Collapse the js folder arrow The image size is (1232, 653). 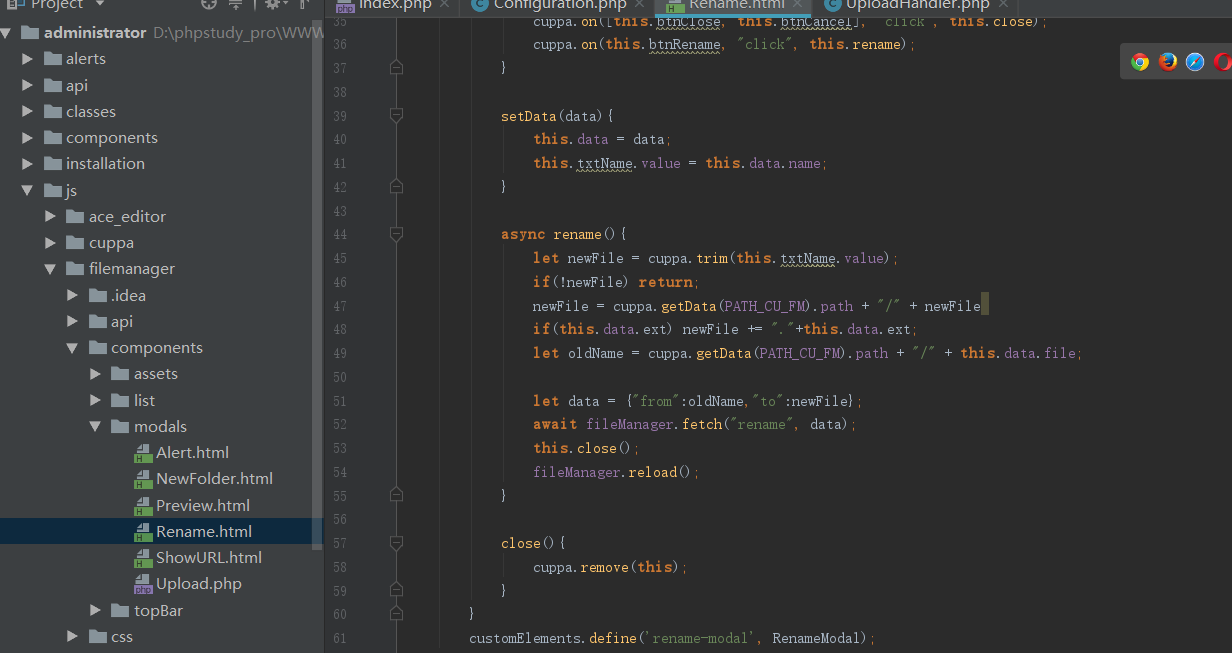point(28,190)
